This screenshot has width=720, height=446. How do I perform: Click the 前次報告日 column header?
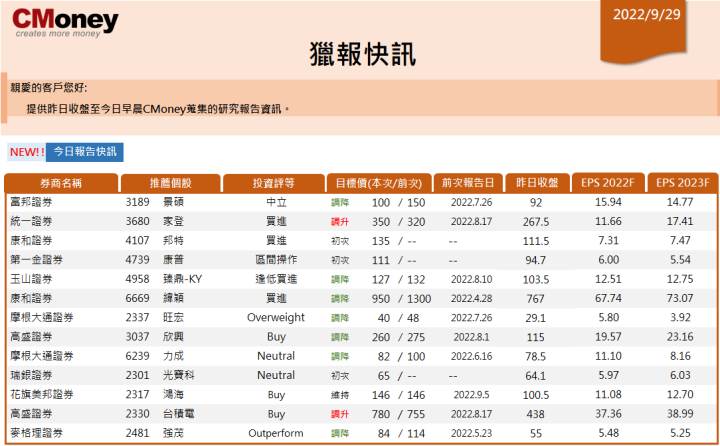pos(468,183)
